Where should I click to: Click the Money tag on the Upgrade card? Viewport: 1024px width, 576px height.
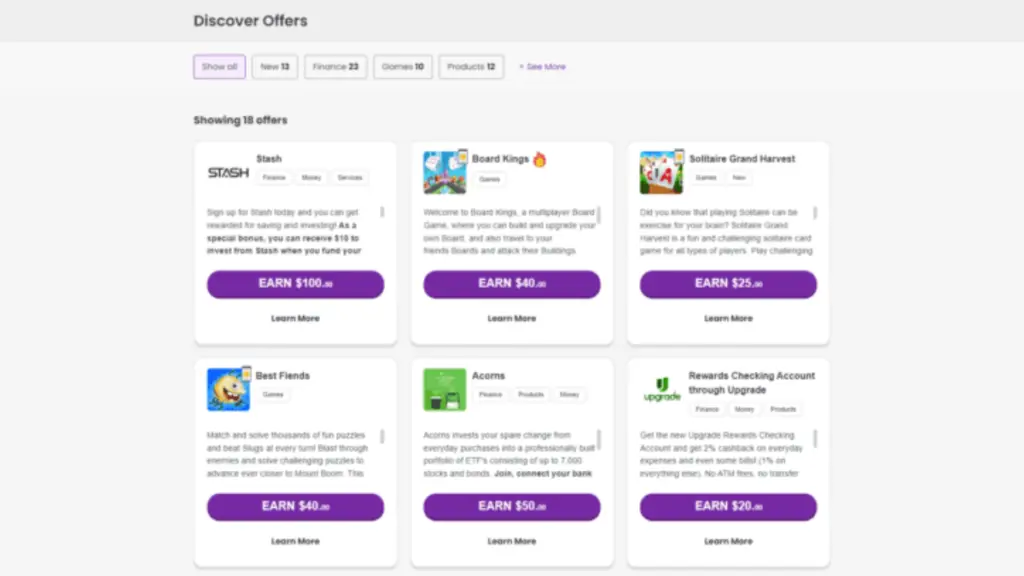tap(744, 409)
